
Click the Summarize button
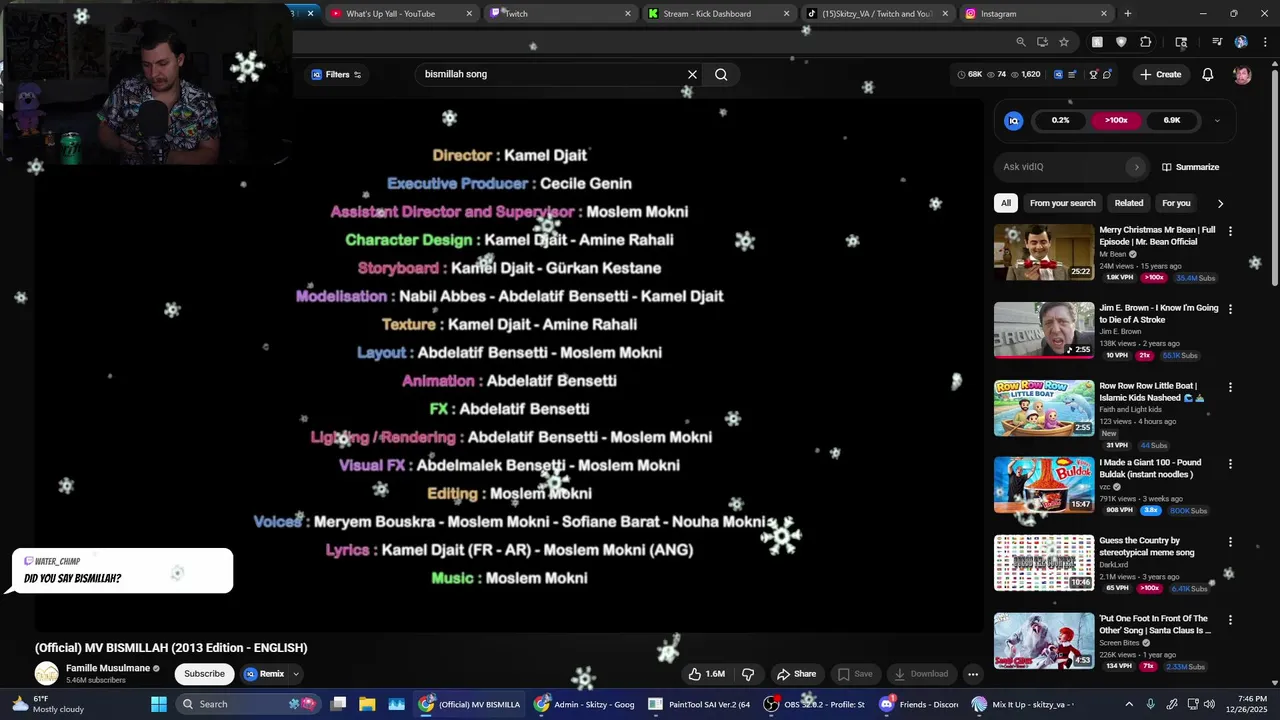pos(1190,167)
